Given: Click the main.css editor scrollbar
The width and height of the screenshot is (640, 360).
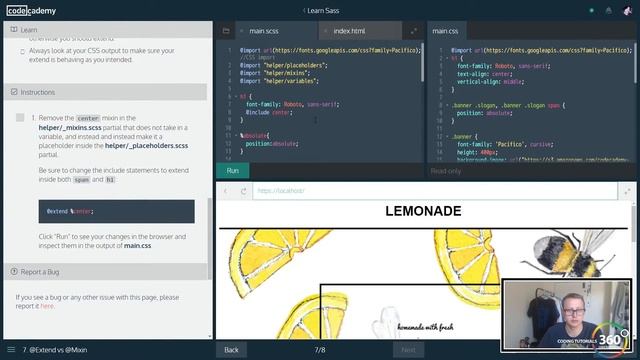Looking at the screenshot, I should coord(635,62).
